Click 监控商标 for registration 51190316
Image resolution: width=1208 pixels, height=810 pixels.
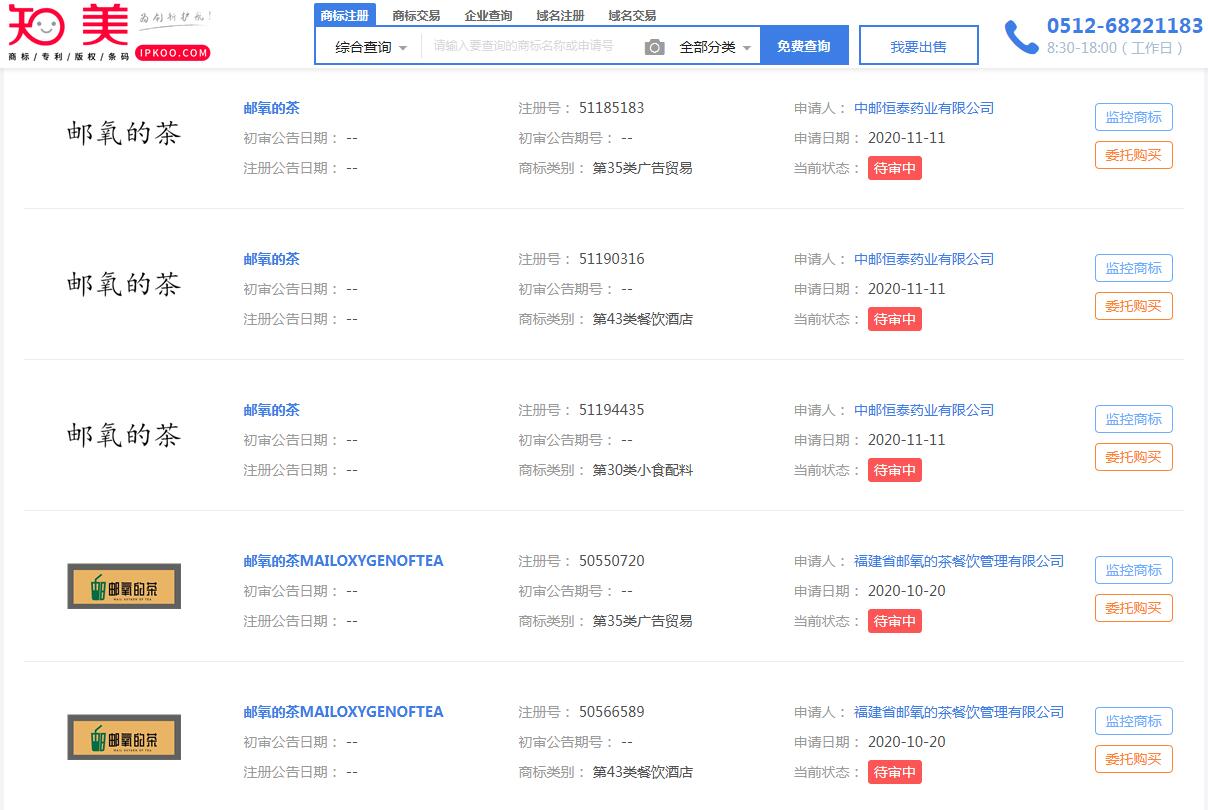click(x=1134, y=268)
